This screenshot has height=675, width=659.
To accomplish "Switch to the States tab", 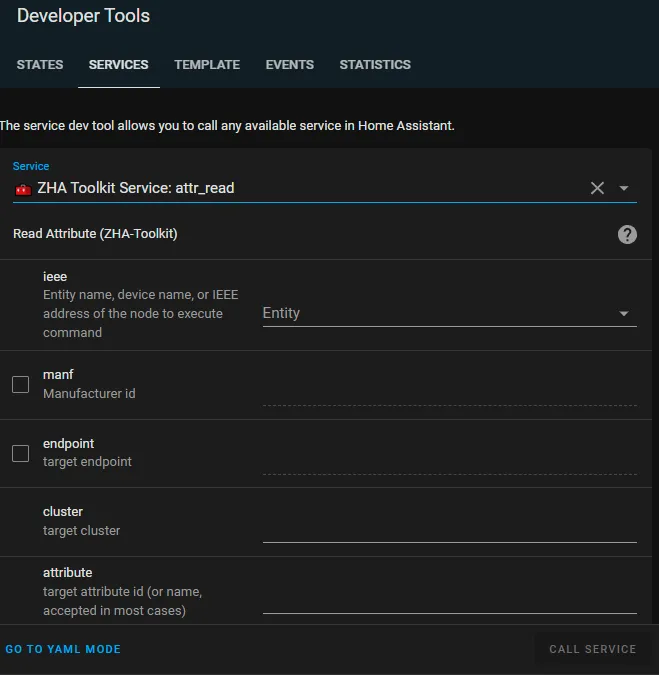I will click(40, 65).
